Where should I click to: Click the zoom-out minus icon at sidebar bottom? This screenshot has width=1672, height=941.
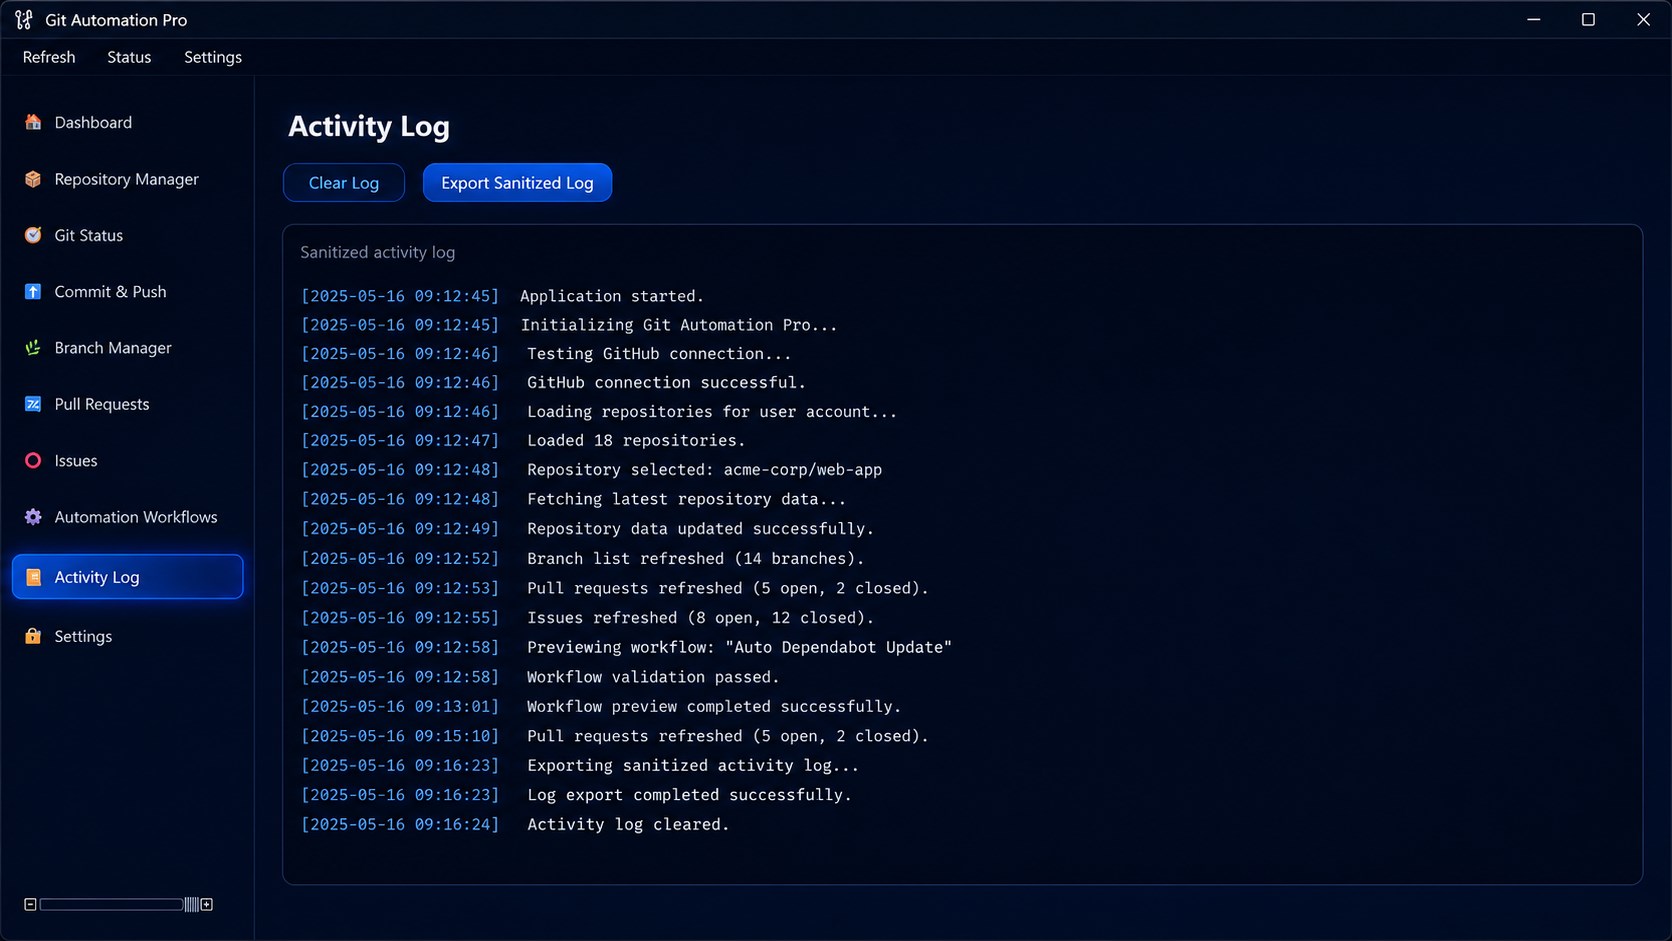click(30, 904)
